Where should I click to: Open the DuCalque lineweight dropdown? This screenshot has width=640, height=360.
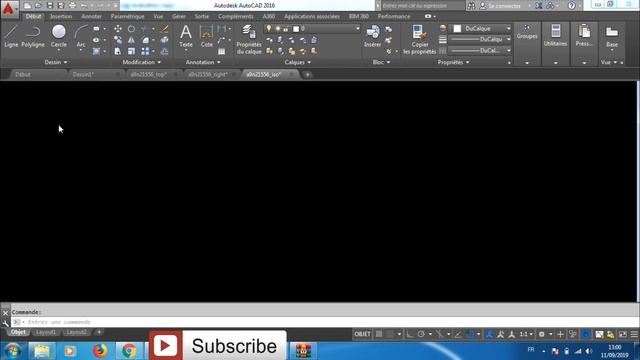(480, 40)
